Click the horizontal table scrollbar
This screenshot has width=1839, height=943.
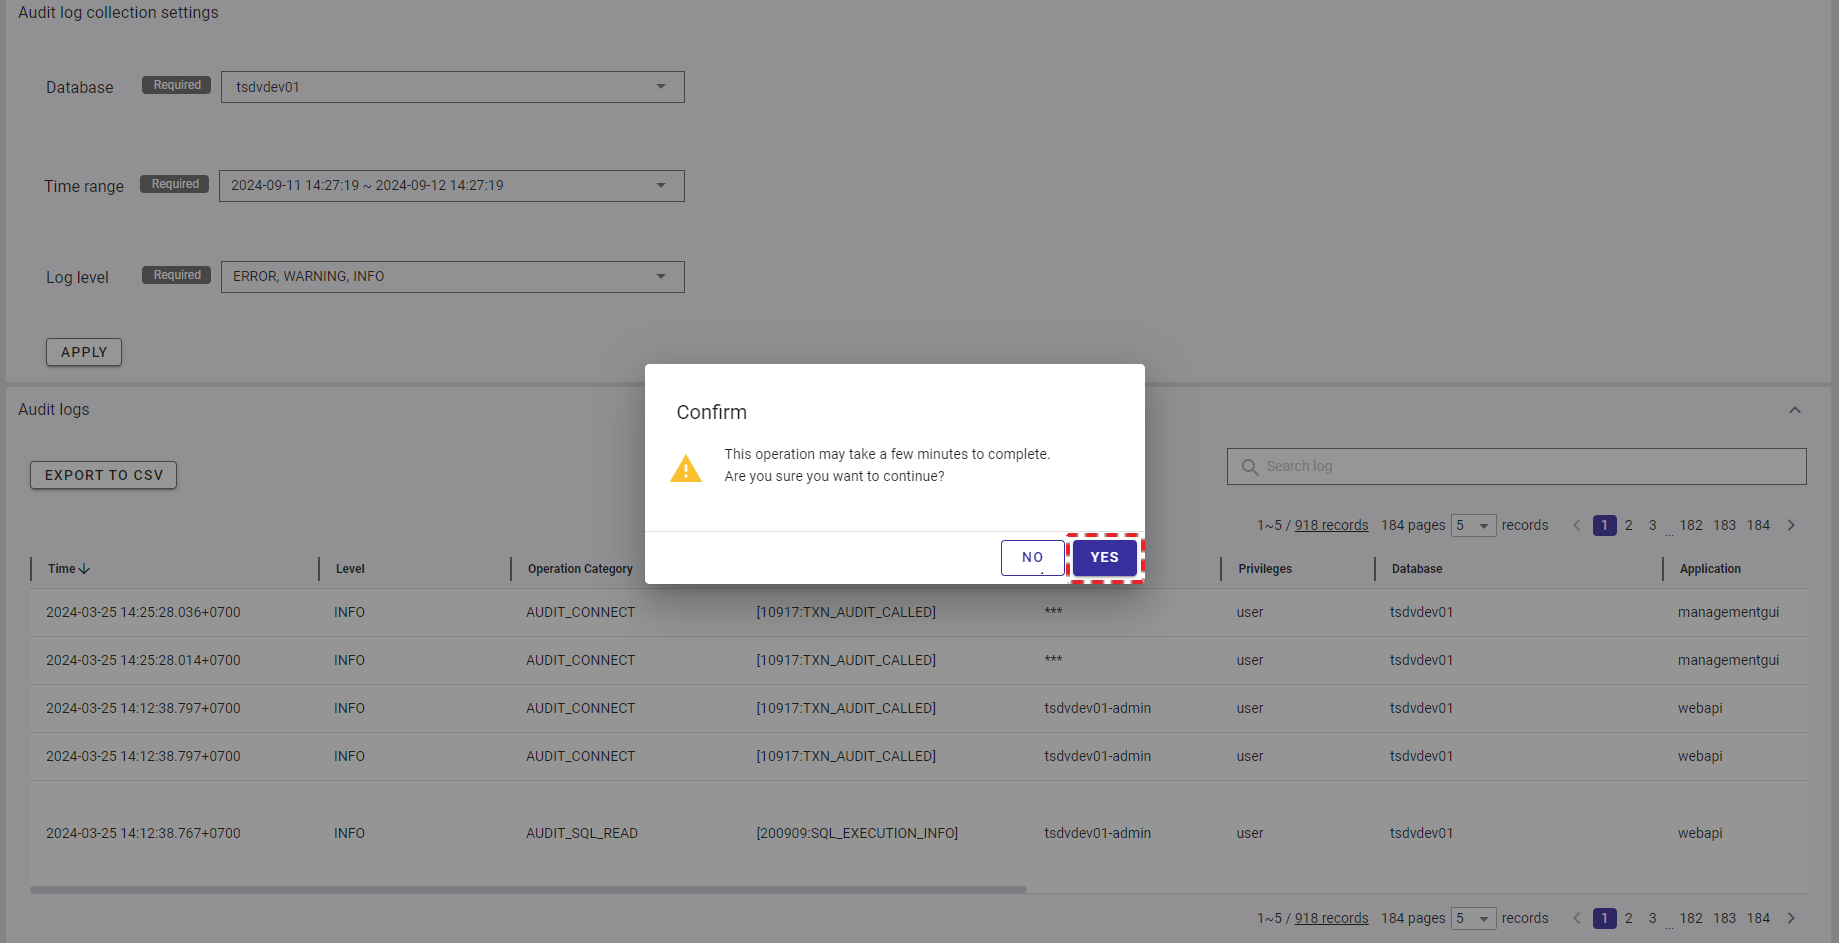528,889
